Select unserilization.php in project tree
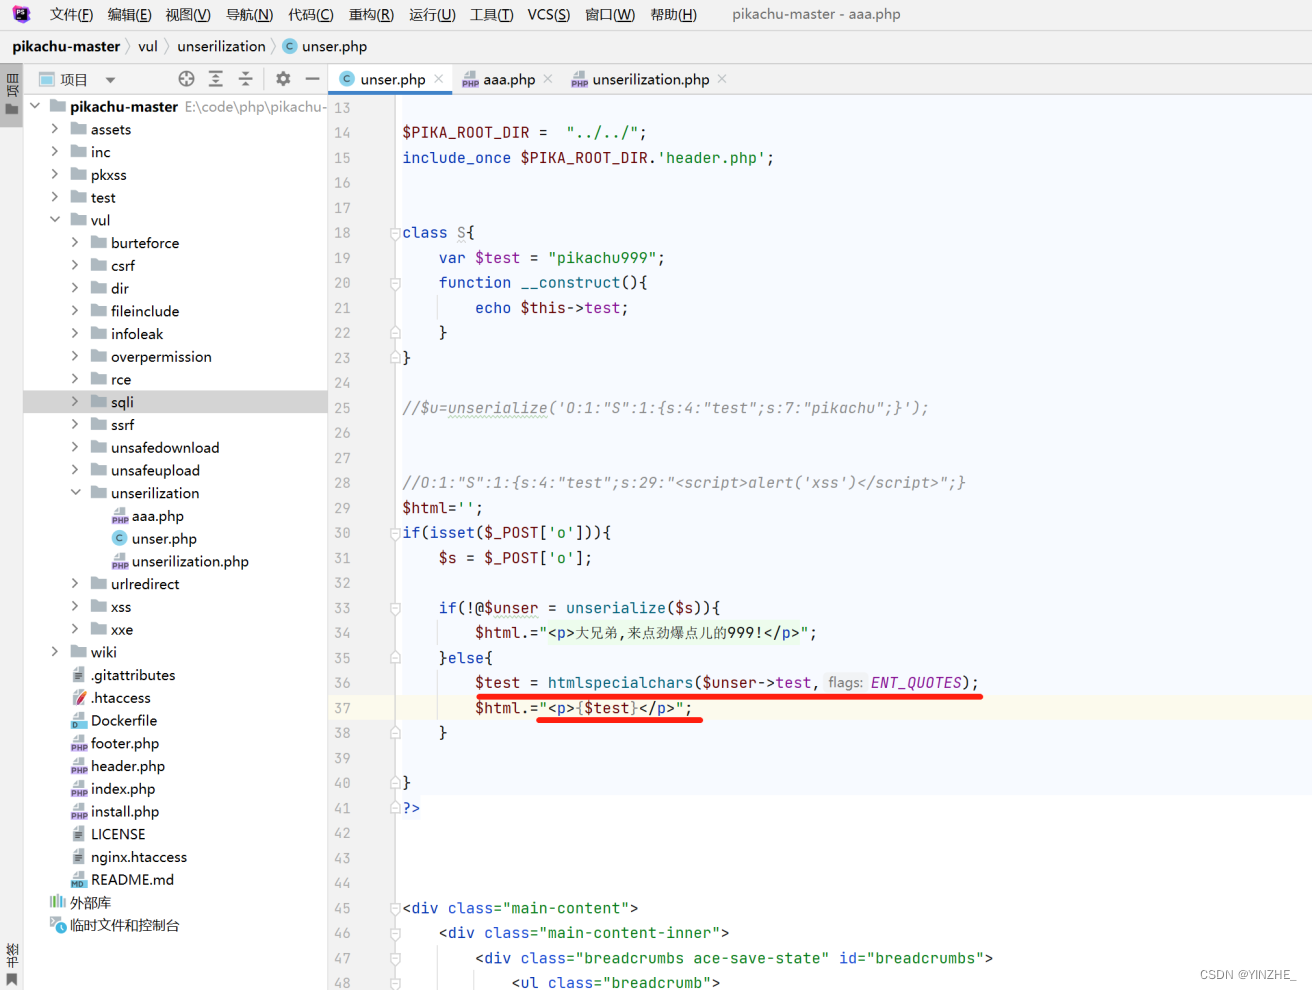This screenshot has width=1312, height=990. pos(180,562)
